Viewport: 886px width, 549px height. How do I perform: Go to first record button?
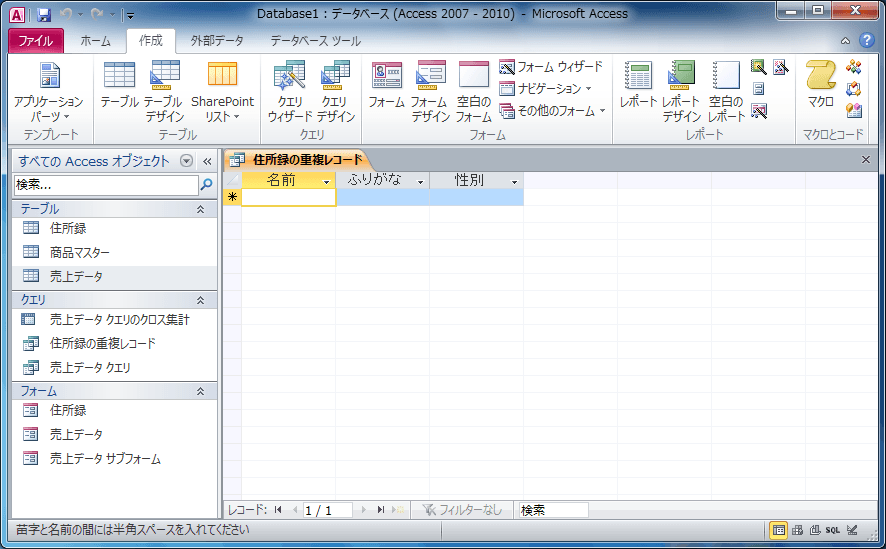coord(278,510)
